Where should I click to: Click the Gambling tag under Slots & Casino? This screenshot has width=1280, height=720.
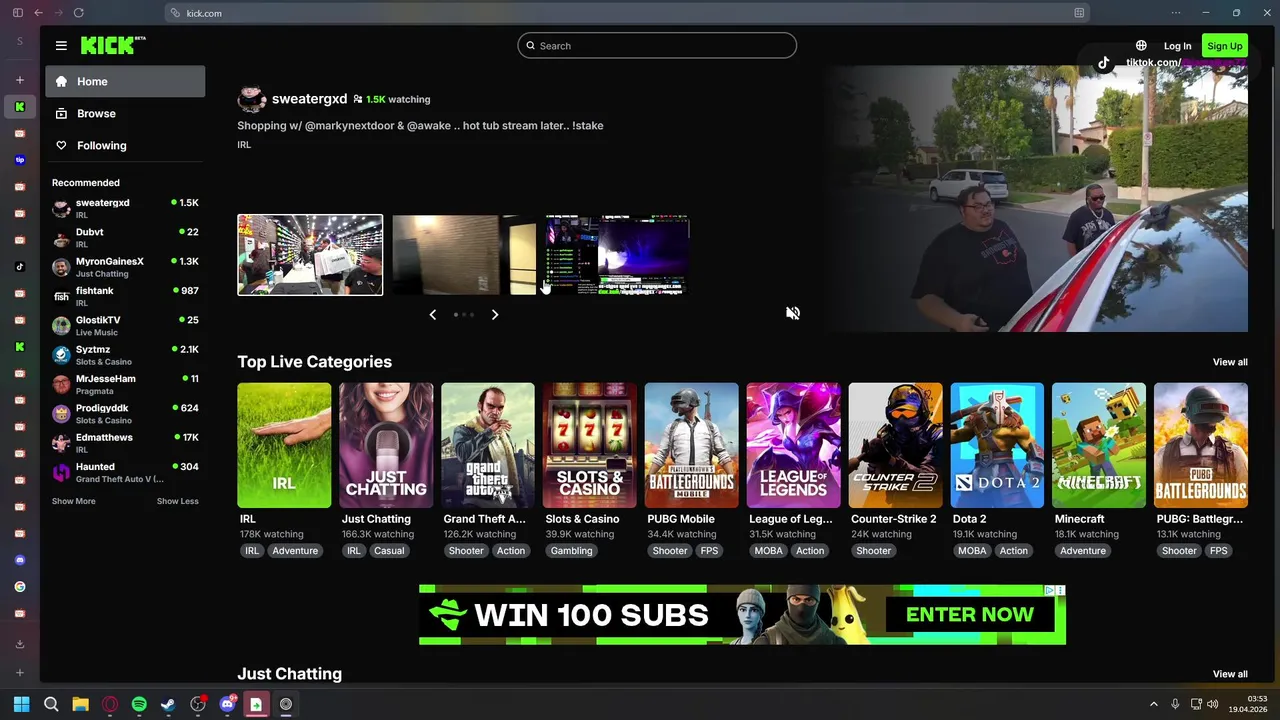(x=572, y=551)
